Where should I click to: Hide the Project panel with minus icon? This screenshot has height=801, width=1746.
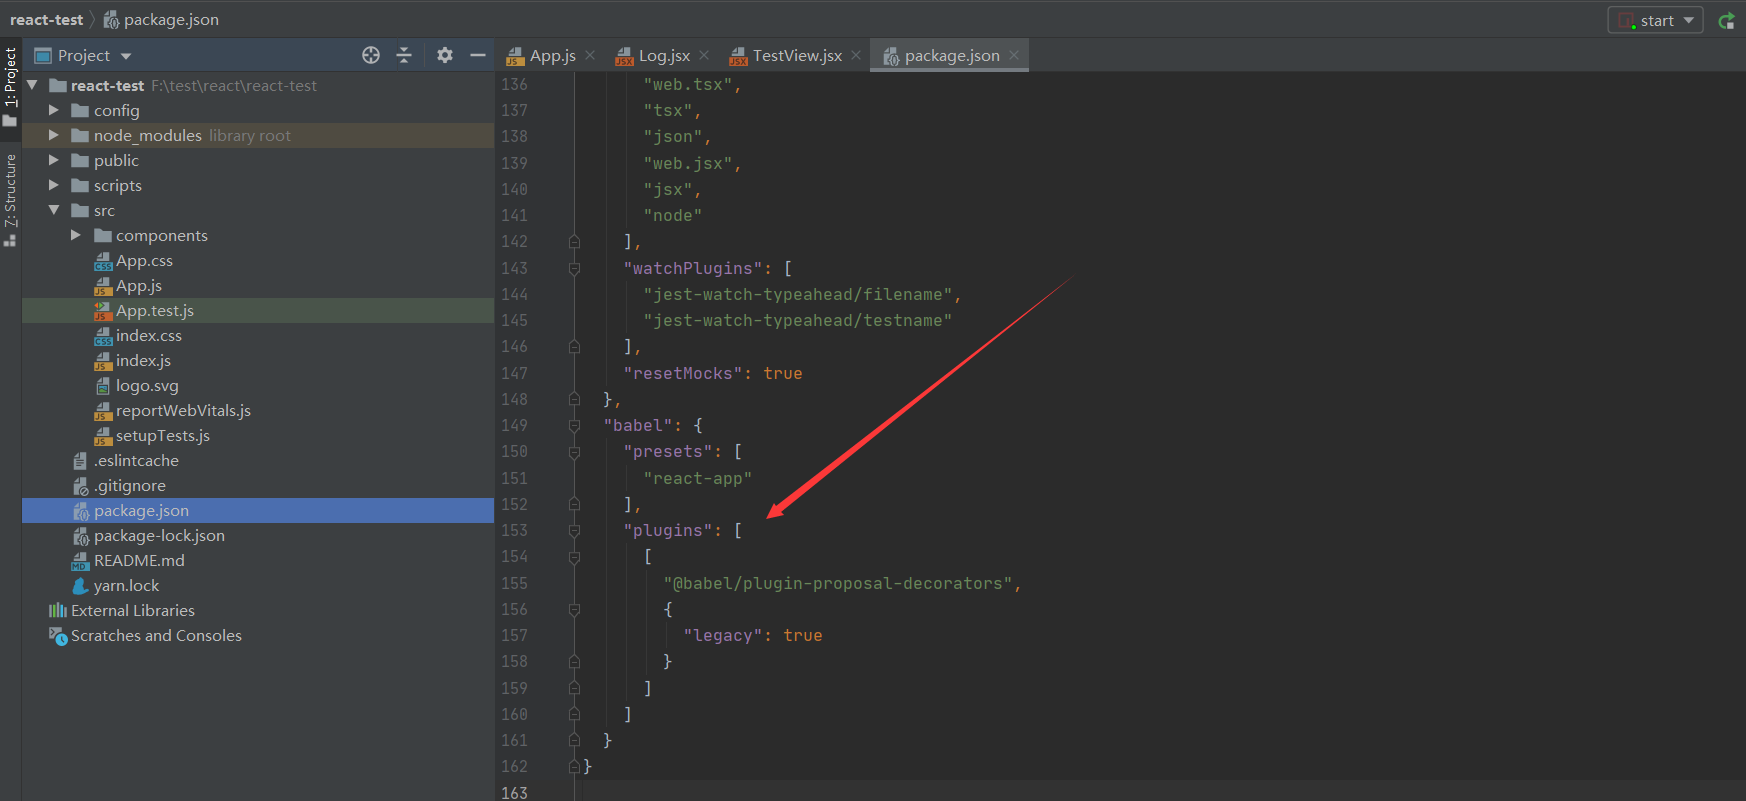[x=478, y=55]
